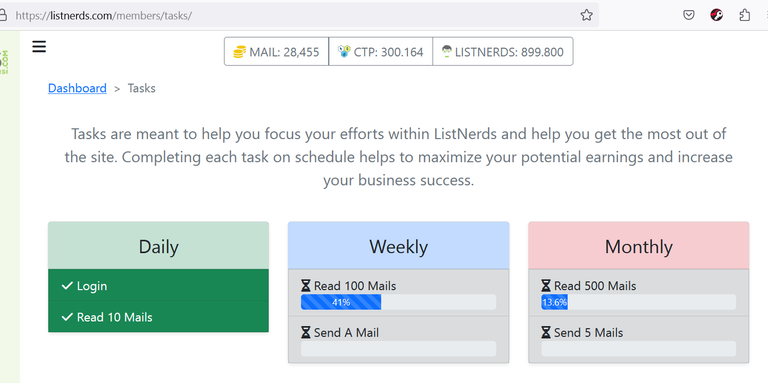Screen dimensions: 768x383
Task: Bookmark this page with the star icon
Action: point(586,15)
